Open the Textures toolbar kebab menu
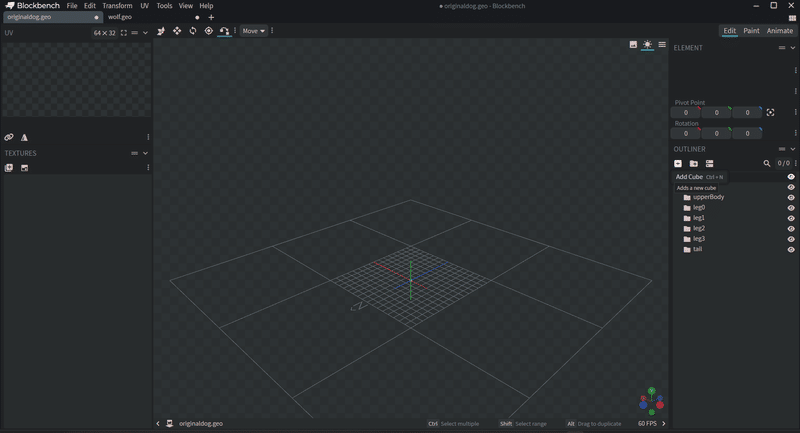This screenshot has height=433, width=800. (148, 167)
